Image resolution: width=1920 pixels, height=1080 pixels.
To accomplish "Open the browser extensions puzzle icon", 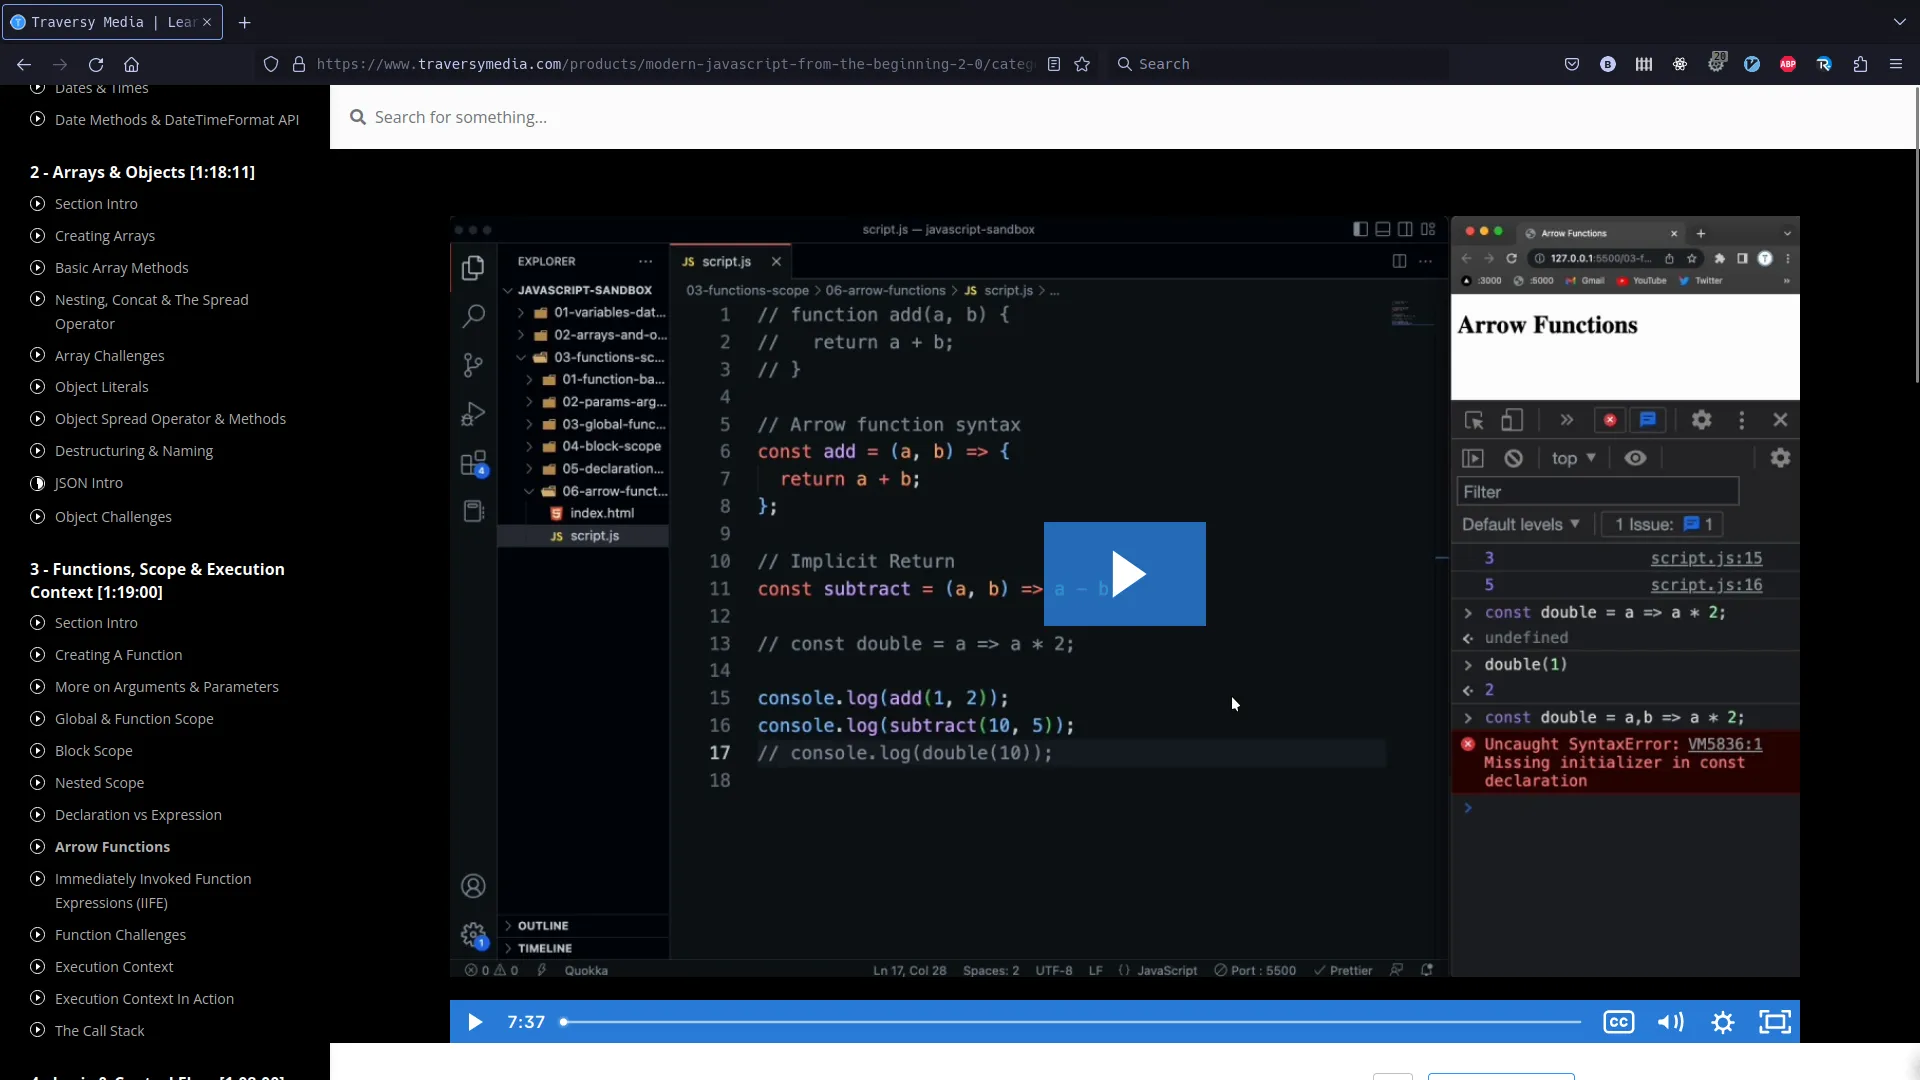I will pos(1860,64).
